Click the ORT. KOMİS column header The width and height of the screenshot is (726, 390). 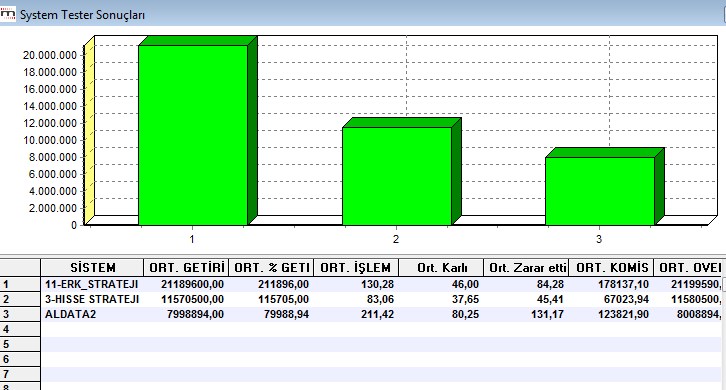click(612, 268)
